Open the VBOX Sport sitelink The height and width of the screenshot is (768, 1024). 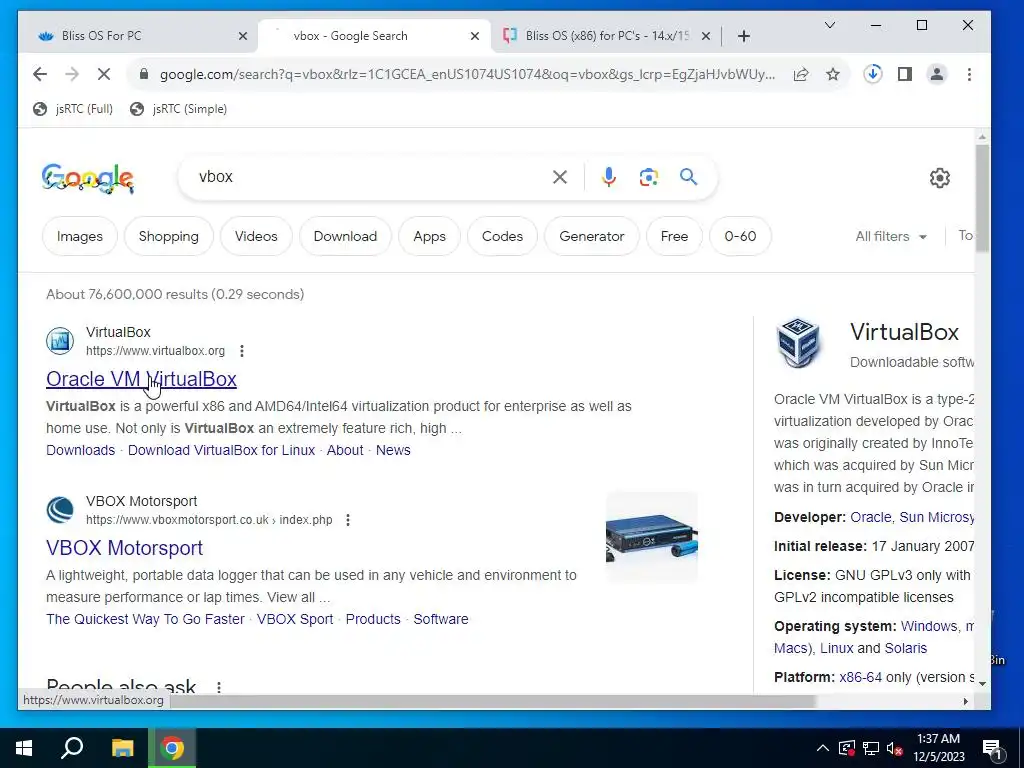(x=295, y=619)
